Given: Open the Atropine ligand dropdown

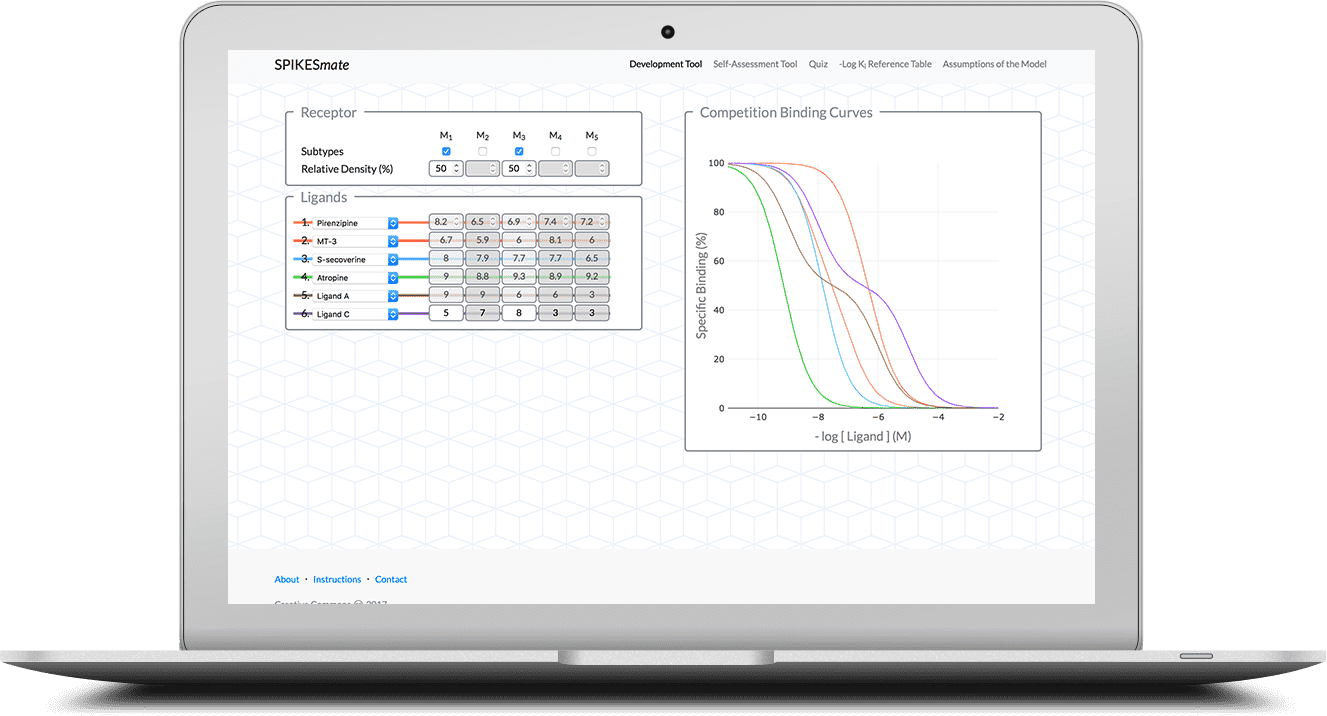Looking at the screenshot, I should (393, 277).
